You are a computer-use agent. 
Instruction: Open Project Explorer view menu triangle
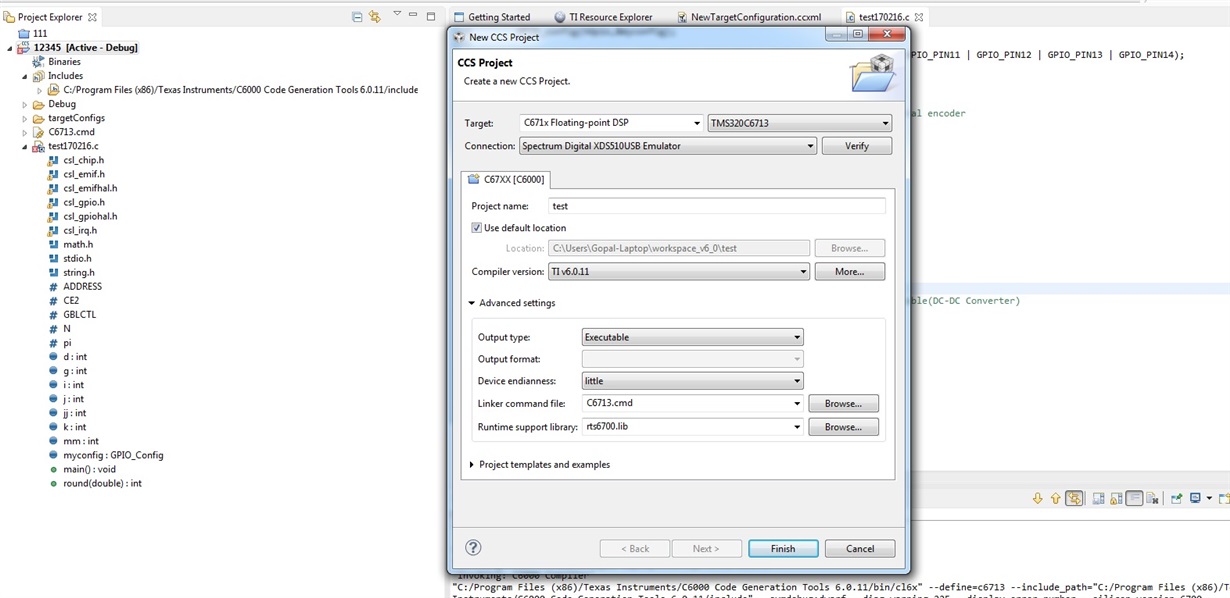(397, 15)
